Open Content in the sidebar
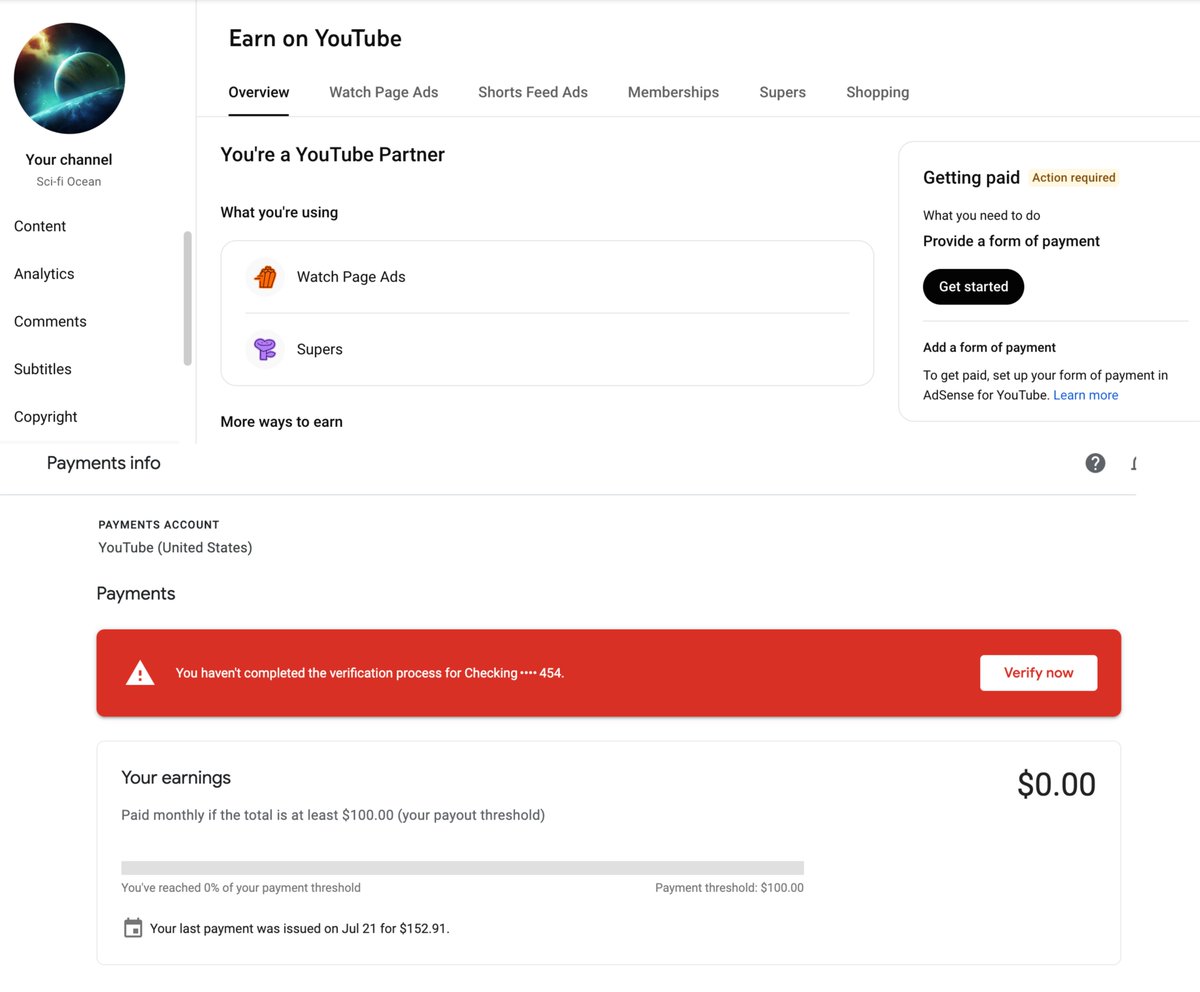Screen dimensions: 1200x992 pos(40,226)
